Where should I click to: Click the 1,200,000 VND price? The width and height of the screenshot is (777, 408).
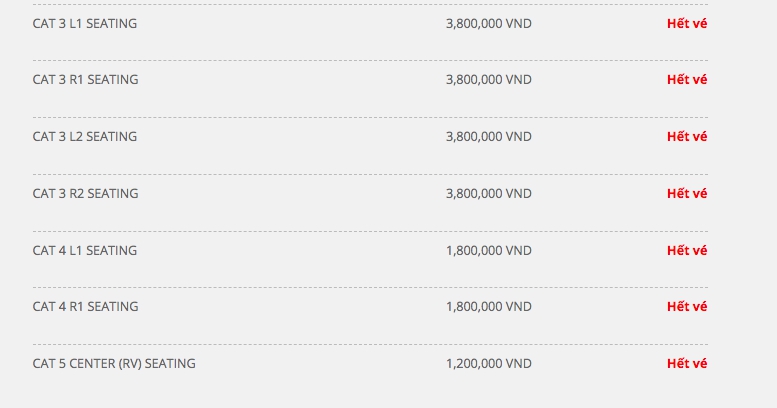point(488,364)
